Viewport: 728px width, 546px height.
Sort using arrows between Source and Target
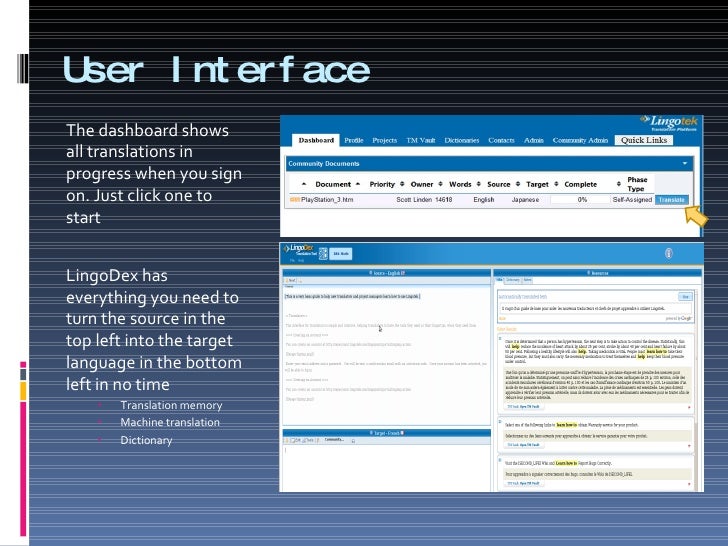[x=518, y=184]
